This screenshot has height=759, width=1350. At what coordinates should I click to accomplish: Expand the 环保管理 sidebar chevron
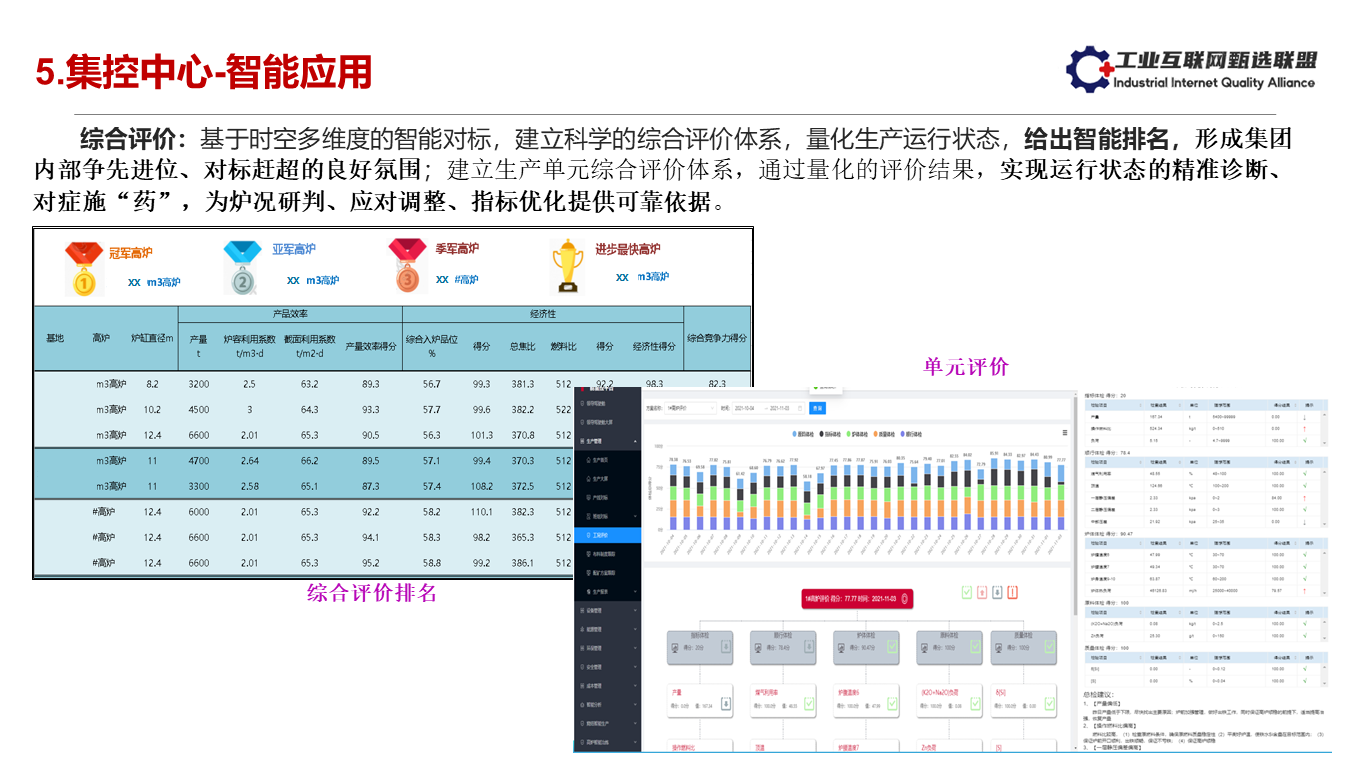click(x=635, y=648)
